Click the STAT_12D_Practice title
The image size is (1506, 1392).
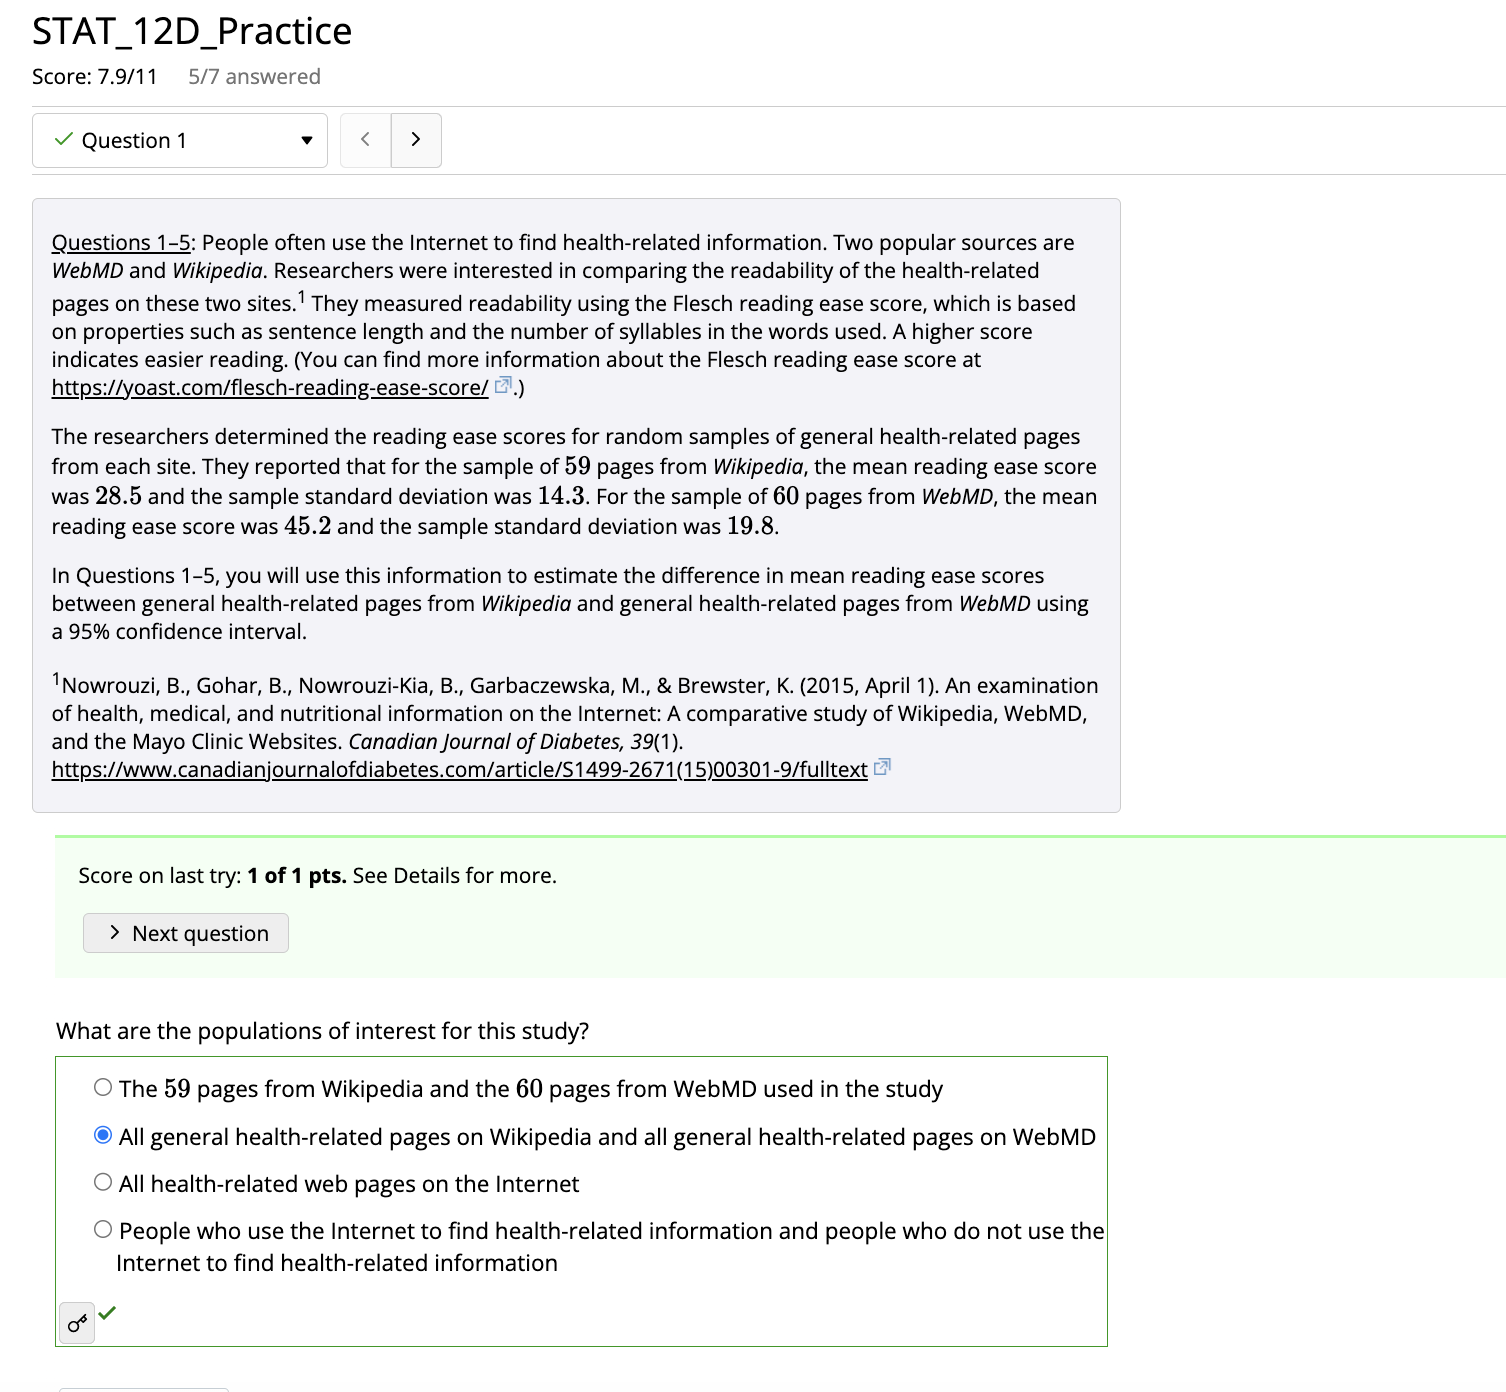click(190, 31)
